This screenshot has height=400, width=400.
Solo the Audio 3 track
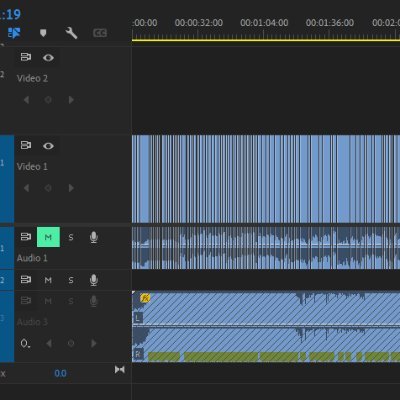71,301
